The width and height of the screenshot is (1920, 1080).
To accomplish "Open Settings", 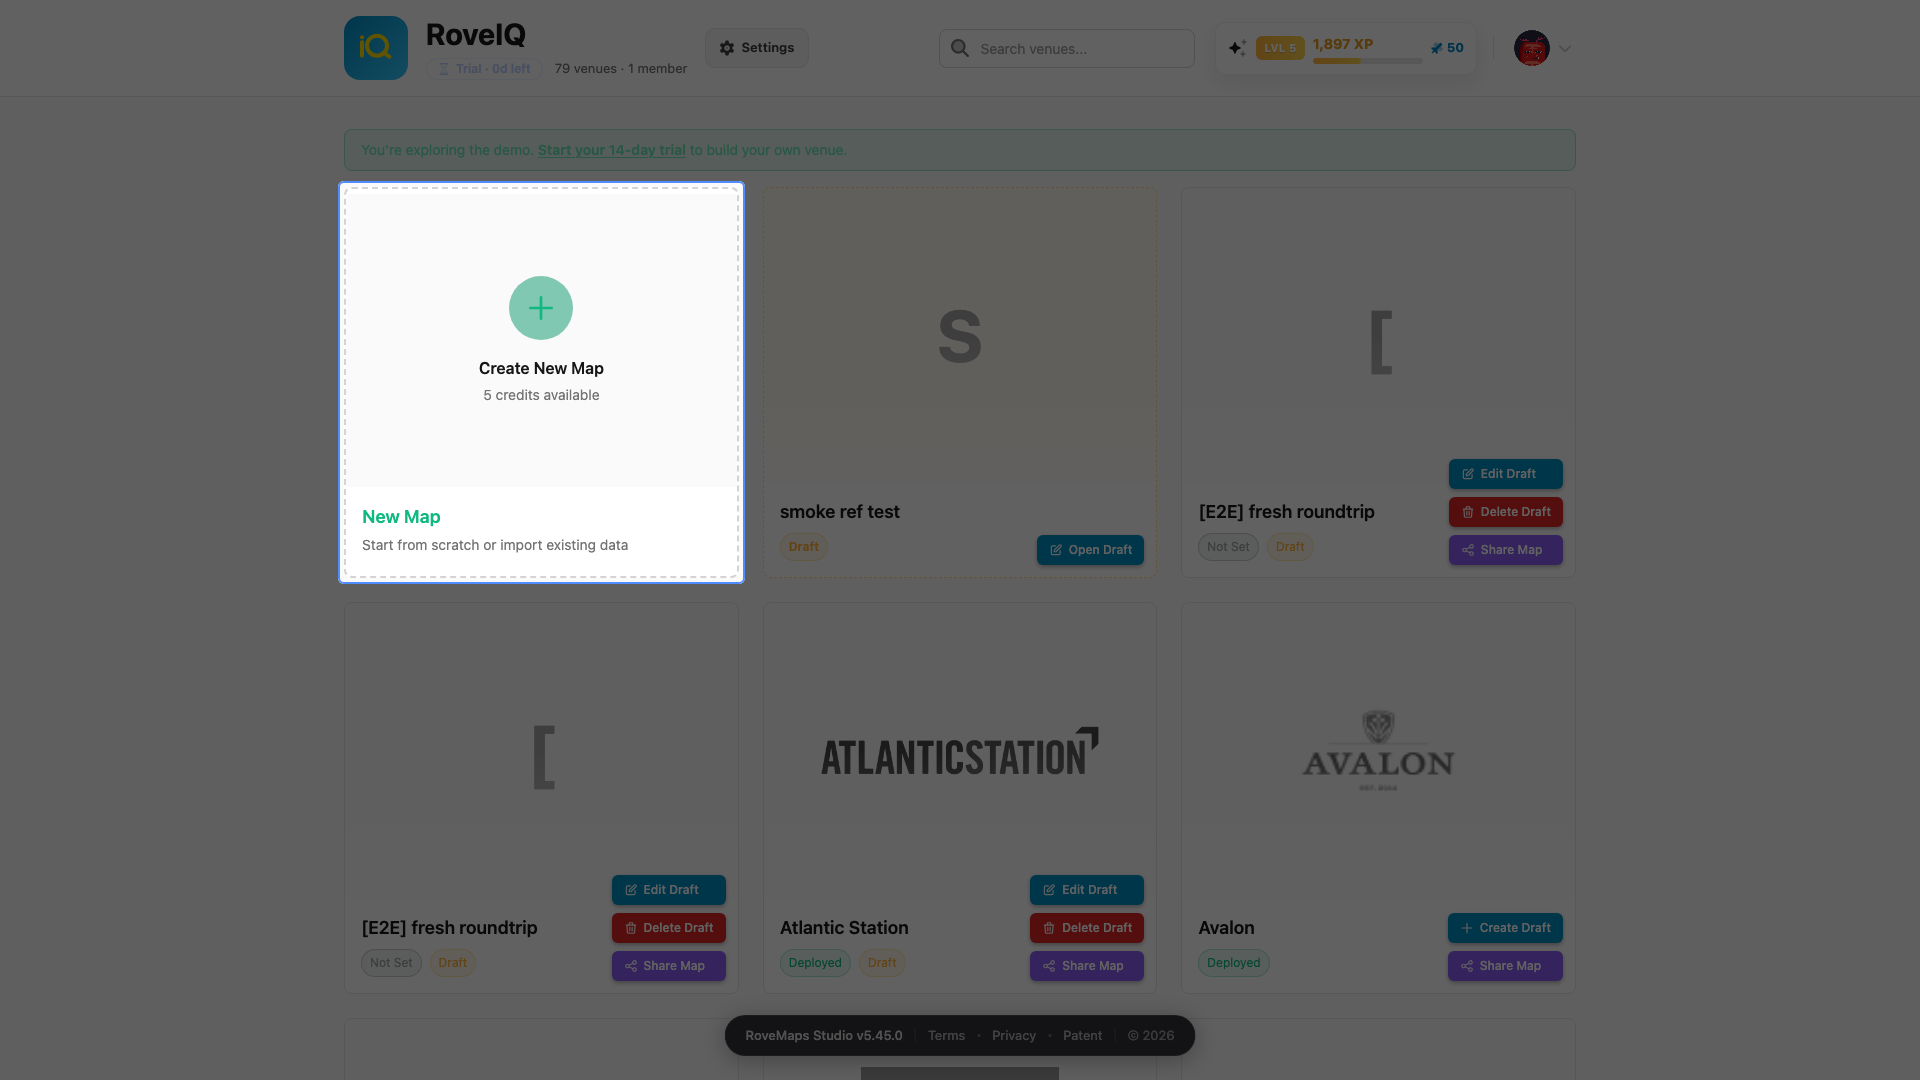I will 757,48.
